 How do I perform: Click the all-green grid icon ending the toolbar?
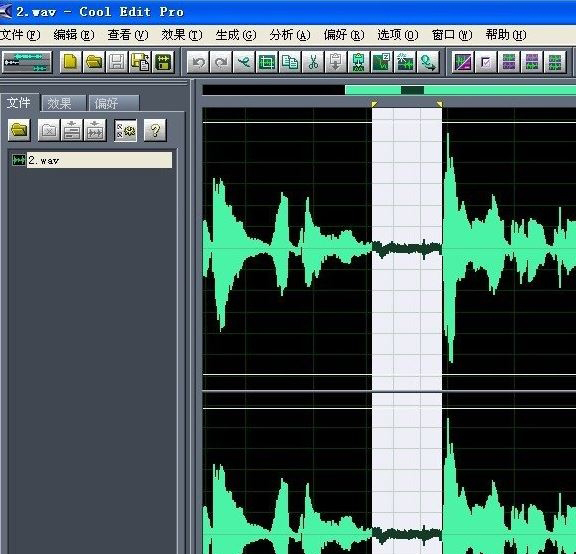pos(555,62)
